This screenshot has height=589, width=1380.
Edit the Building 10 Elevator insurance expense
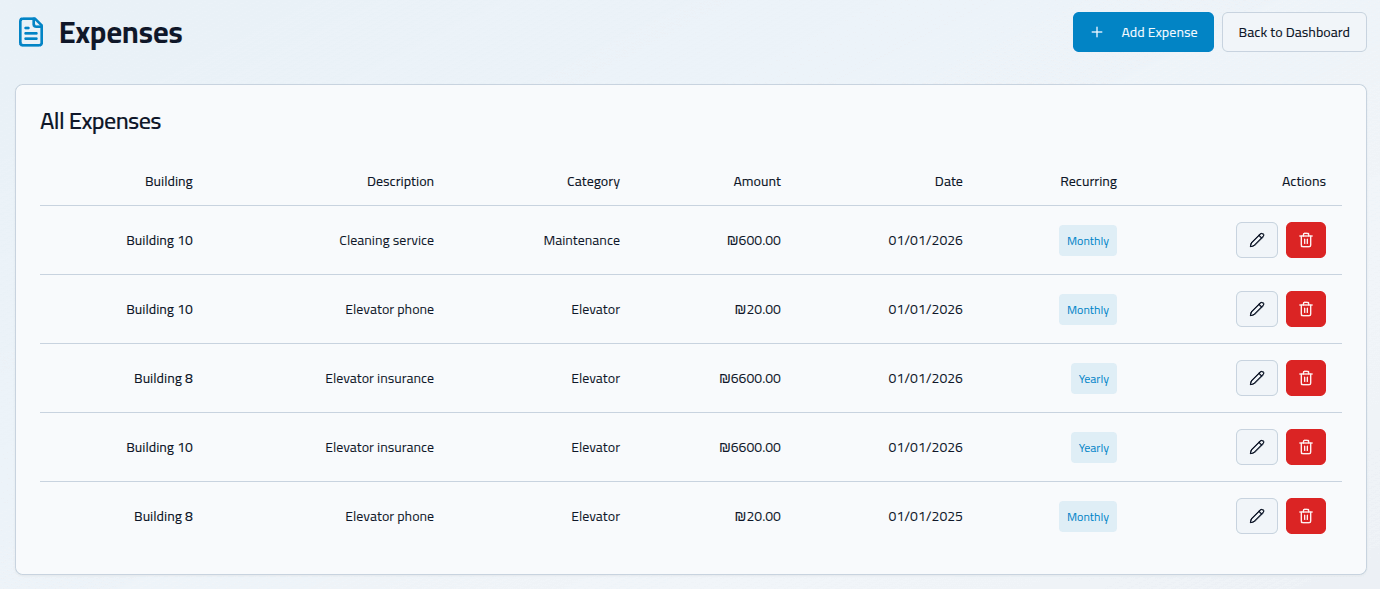tap(1256, 447)
